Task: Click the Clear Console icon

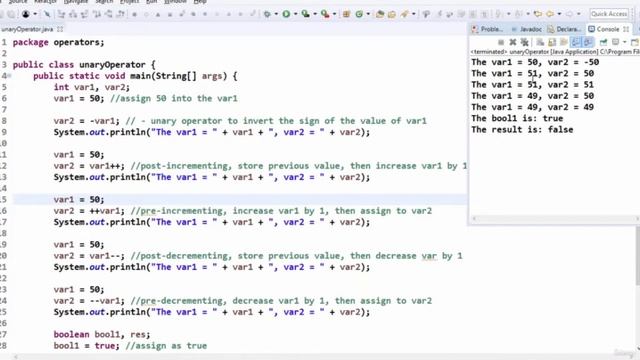Action: 540,42
